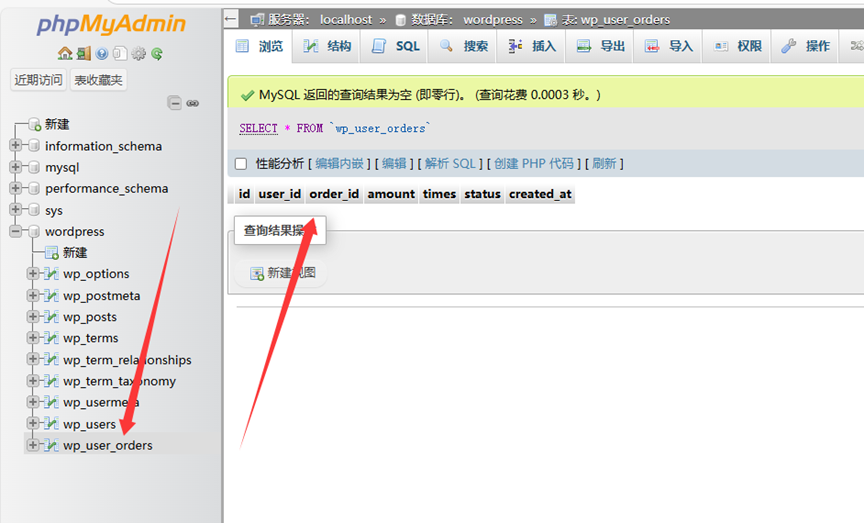864x523 pixels.
Task: Open the 权限 privileges tab
Action: tap(737, 46)
